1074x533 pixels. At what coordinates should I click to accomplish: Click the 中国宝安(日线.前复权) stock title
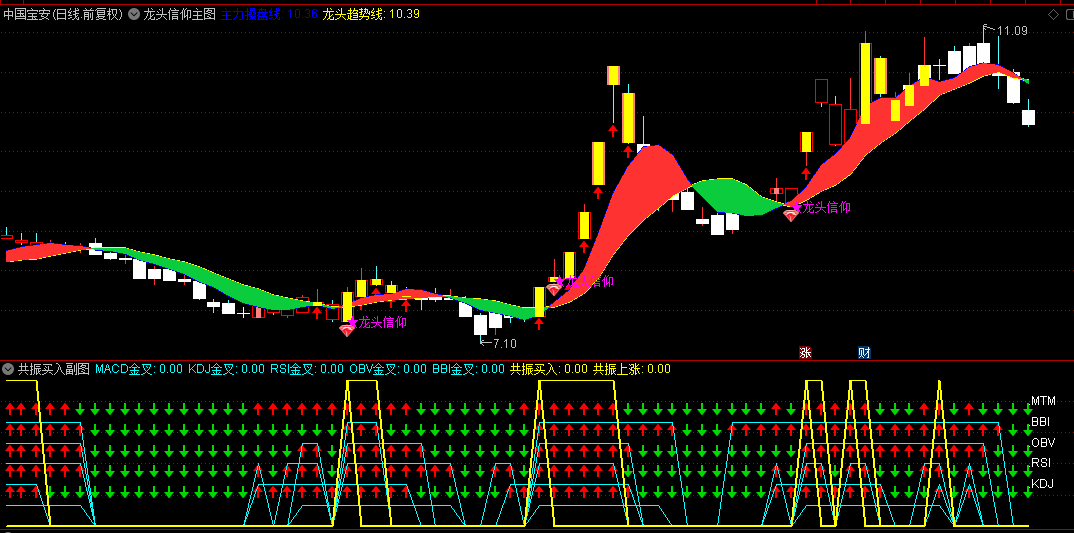(63, 14)
